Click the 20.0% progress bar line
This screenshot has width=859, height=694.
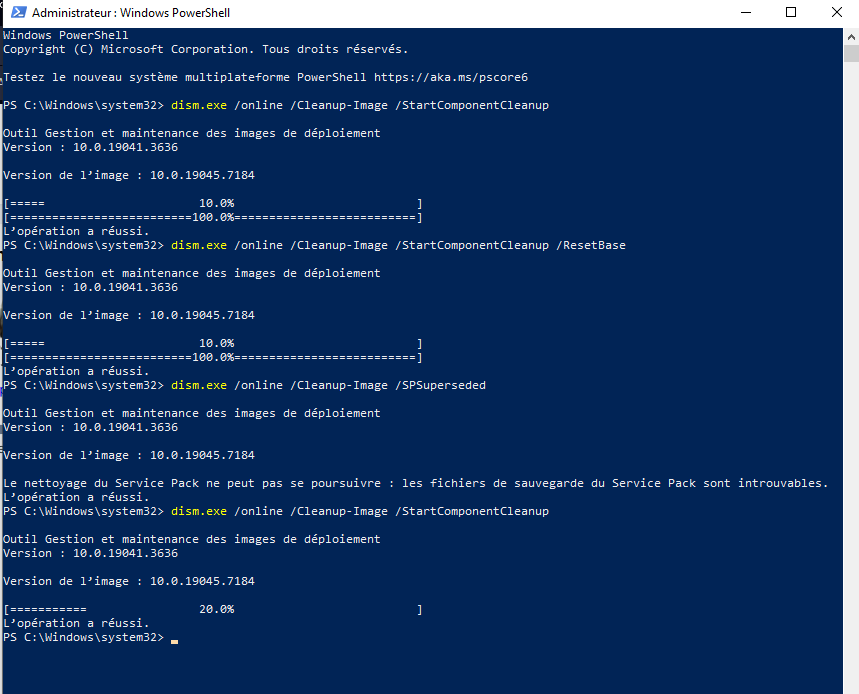coord(213,609)
